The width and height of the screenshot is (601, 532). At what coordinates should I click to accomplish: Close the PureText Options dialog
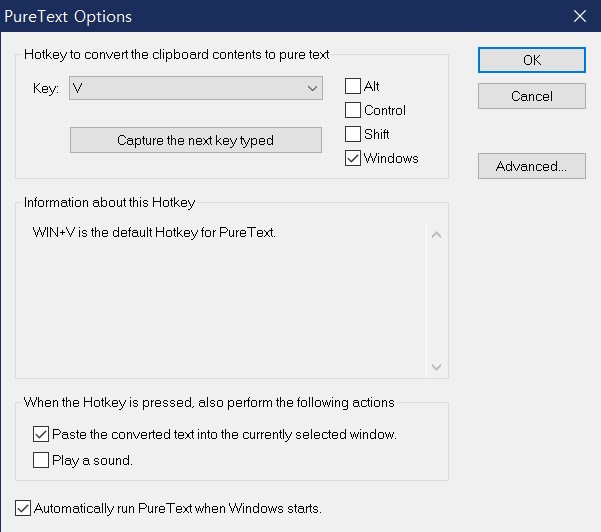tap(580, 16)
